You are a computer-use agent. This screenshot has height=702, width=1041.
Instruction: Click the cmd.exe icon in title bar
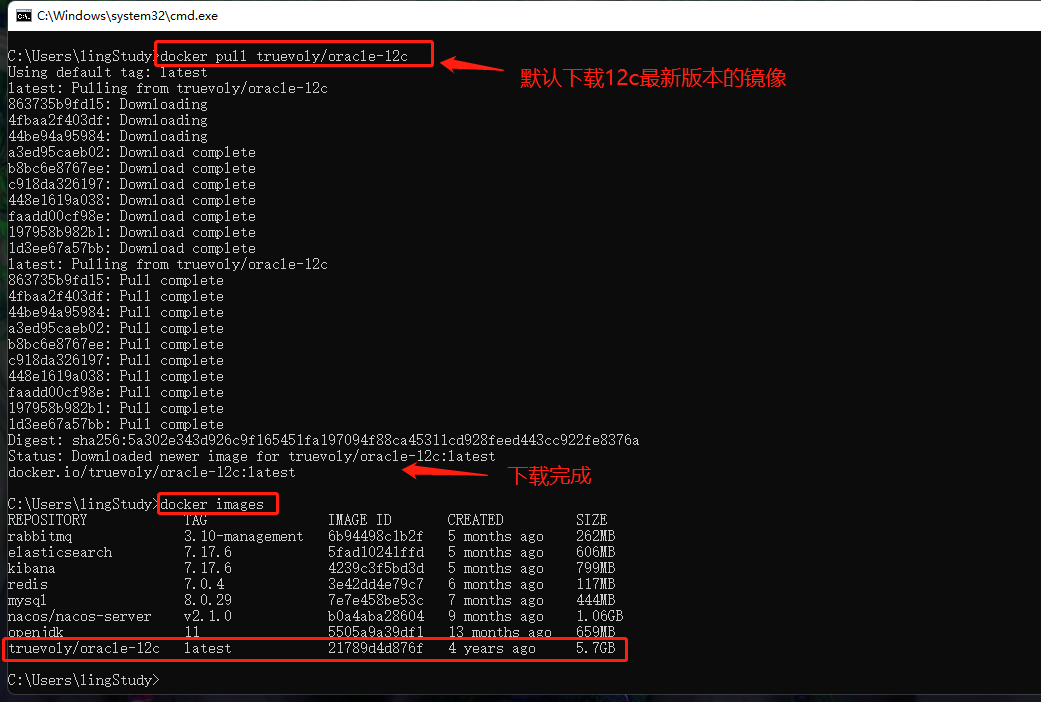coord(23,15)
